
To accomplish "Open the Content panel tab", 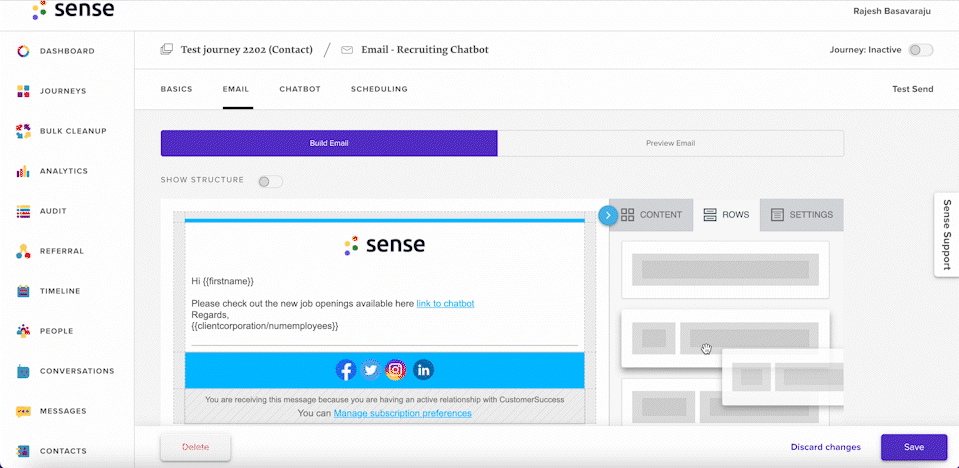I will [x=651, y=215].
